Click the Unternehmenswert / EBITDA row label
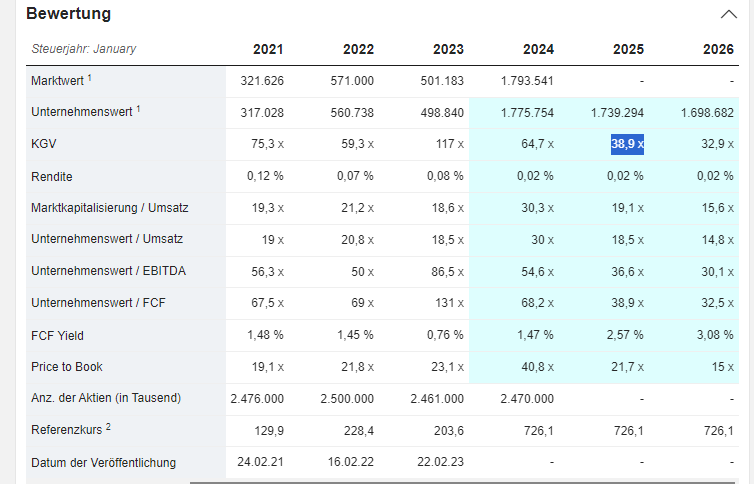The height and width of the screenshot is (484, 754). tap(106, 271)
